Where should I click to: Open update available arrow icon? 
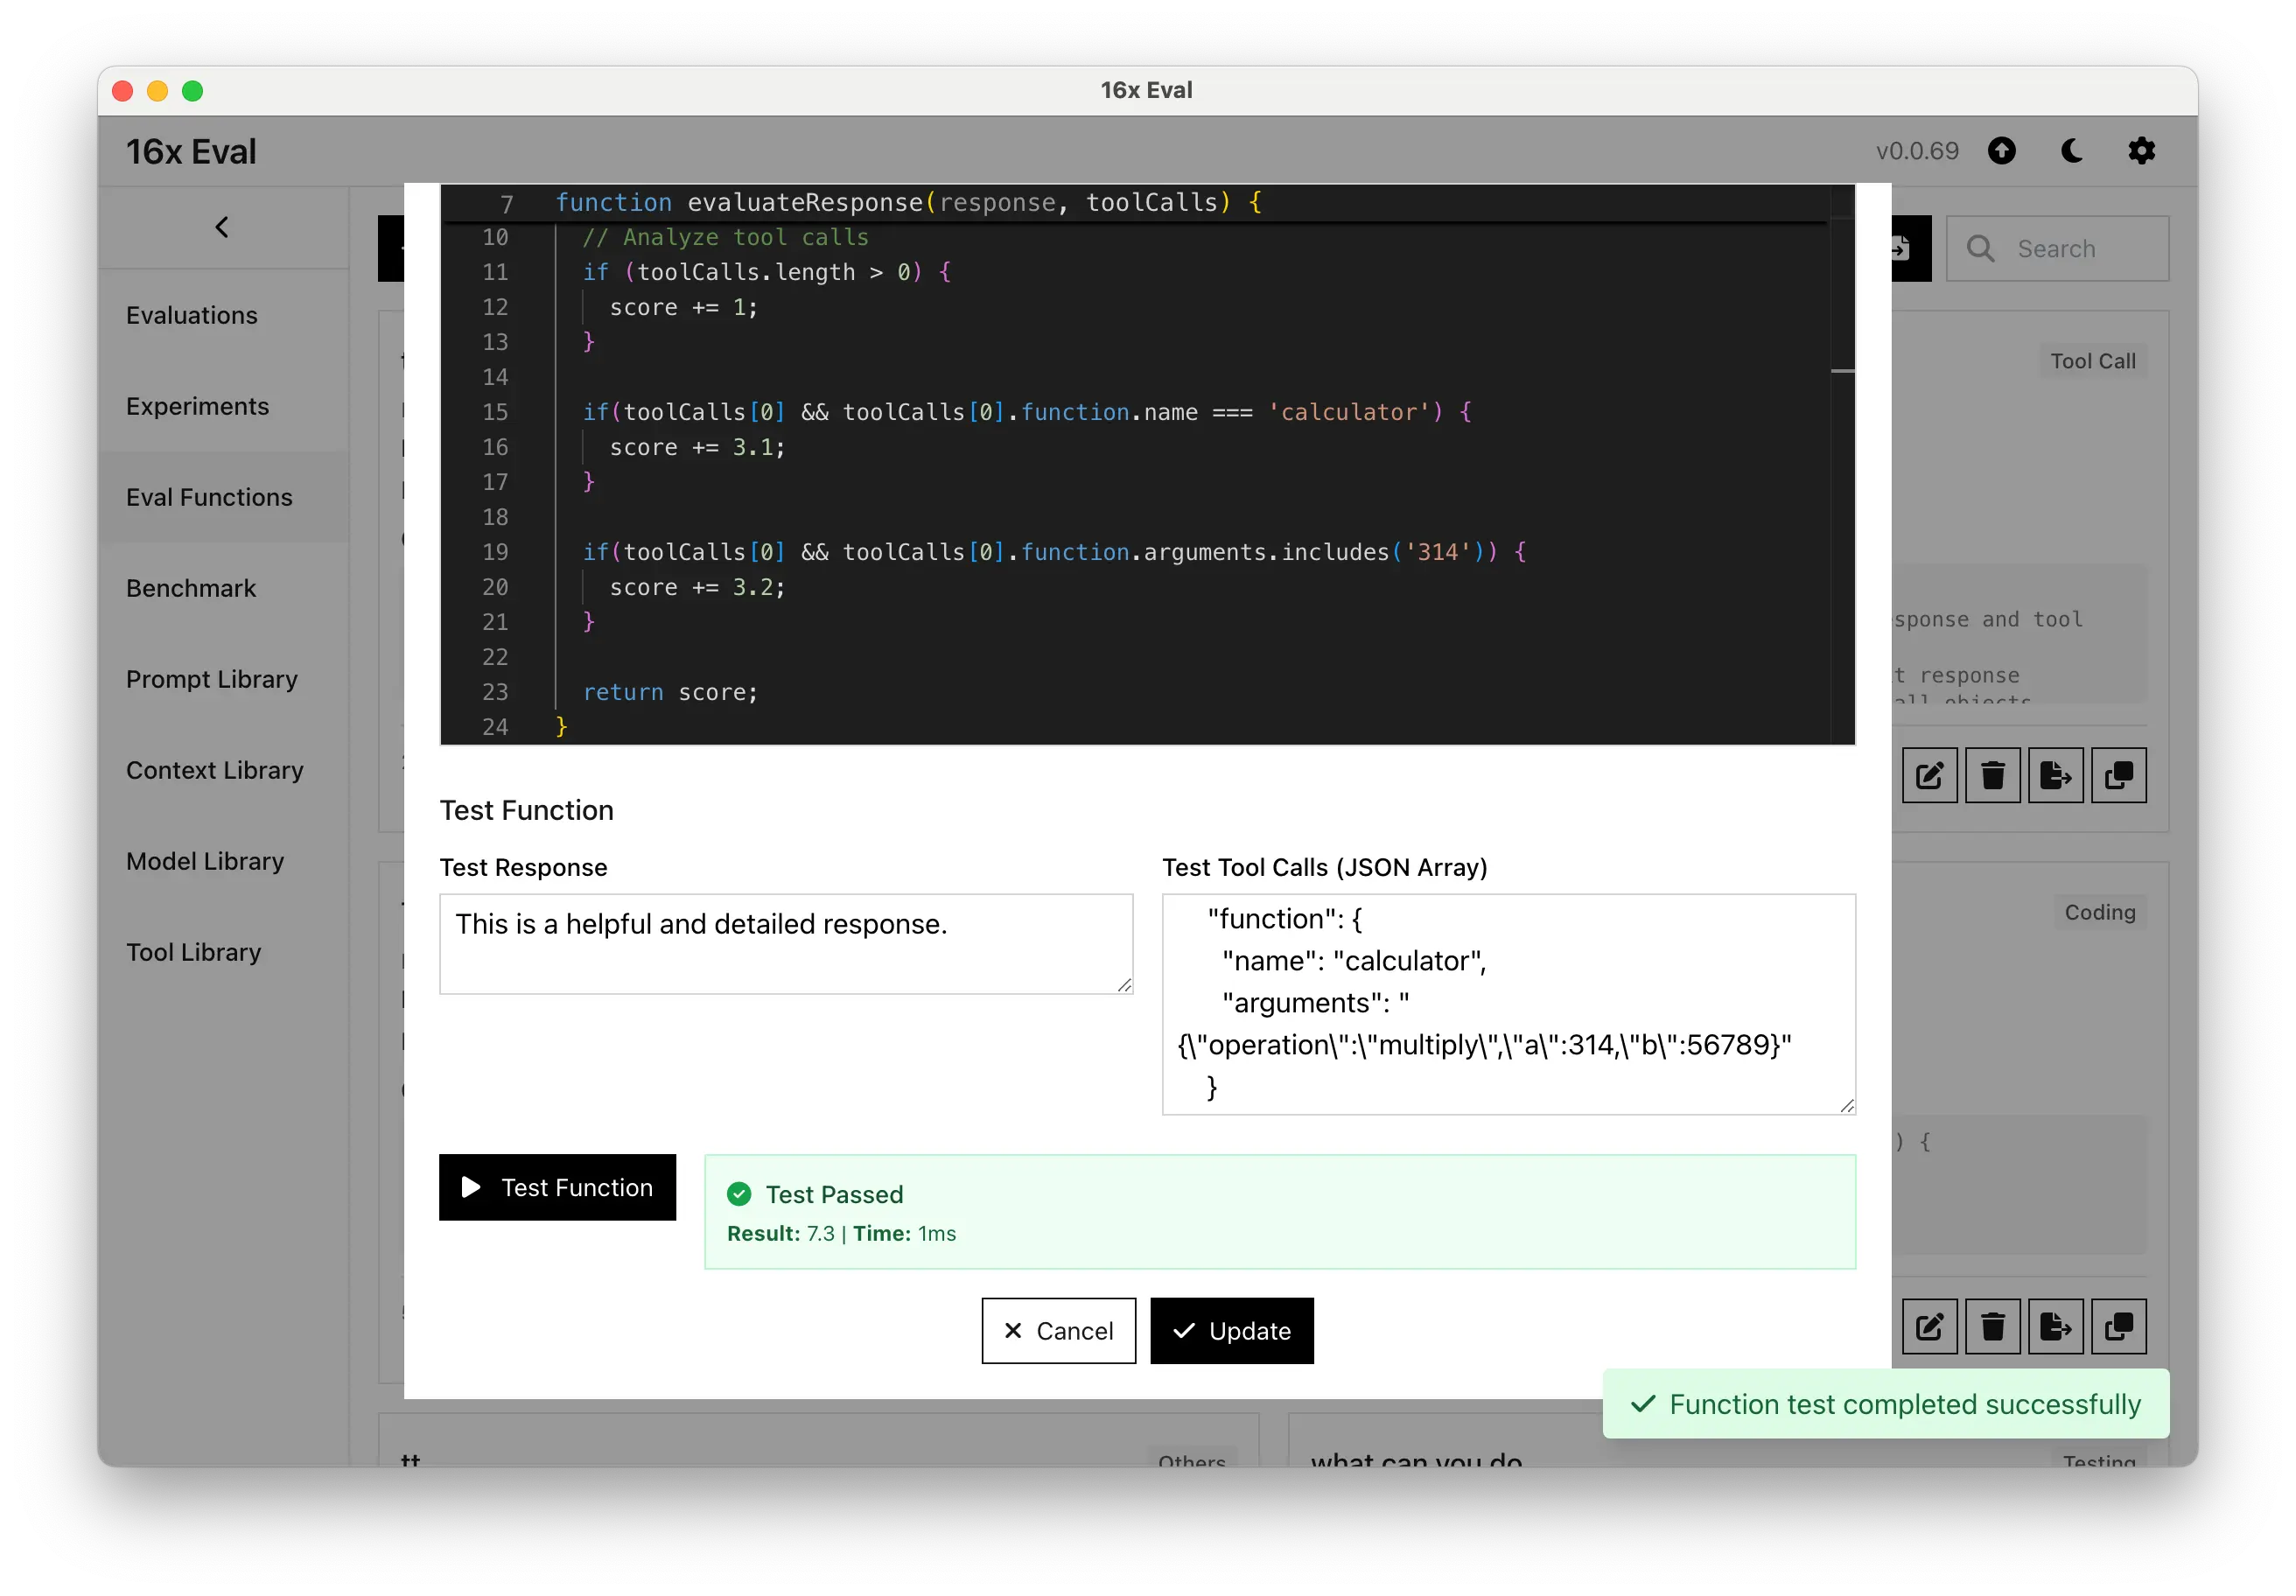point(2002,151)
